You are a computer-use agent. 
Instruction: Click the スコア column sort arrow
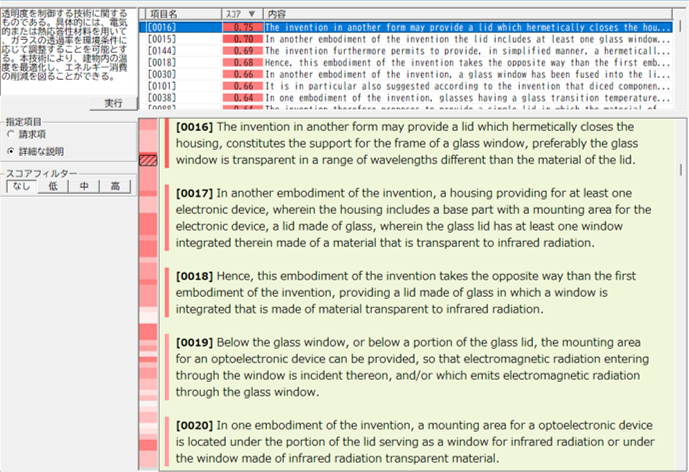point(252,14)
